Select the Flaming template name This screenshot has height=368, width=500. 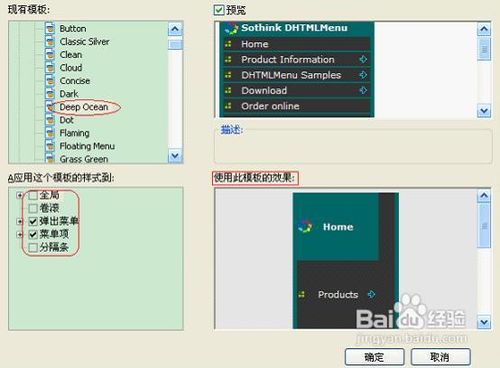click(75, 133)
